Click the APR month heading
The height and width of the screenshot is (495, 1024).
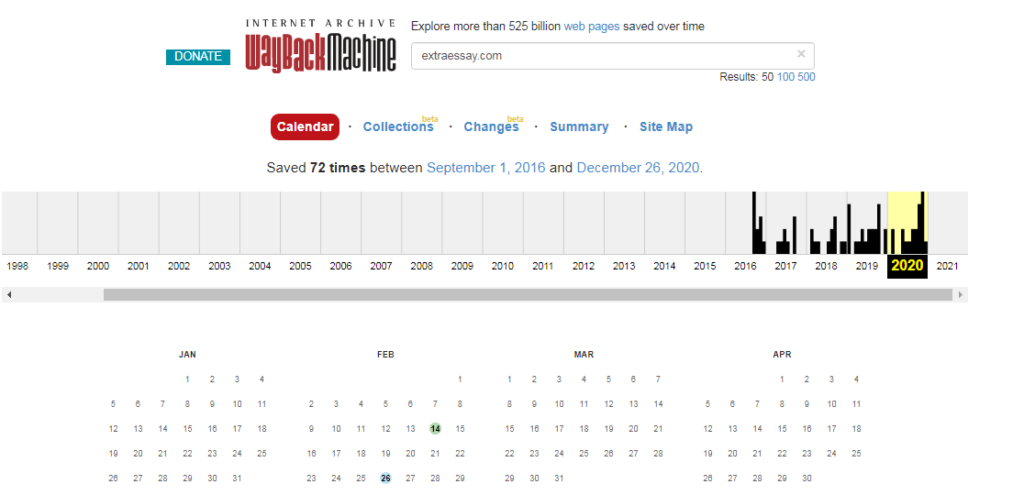pyautogui.click(x=782, y=355)
